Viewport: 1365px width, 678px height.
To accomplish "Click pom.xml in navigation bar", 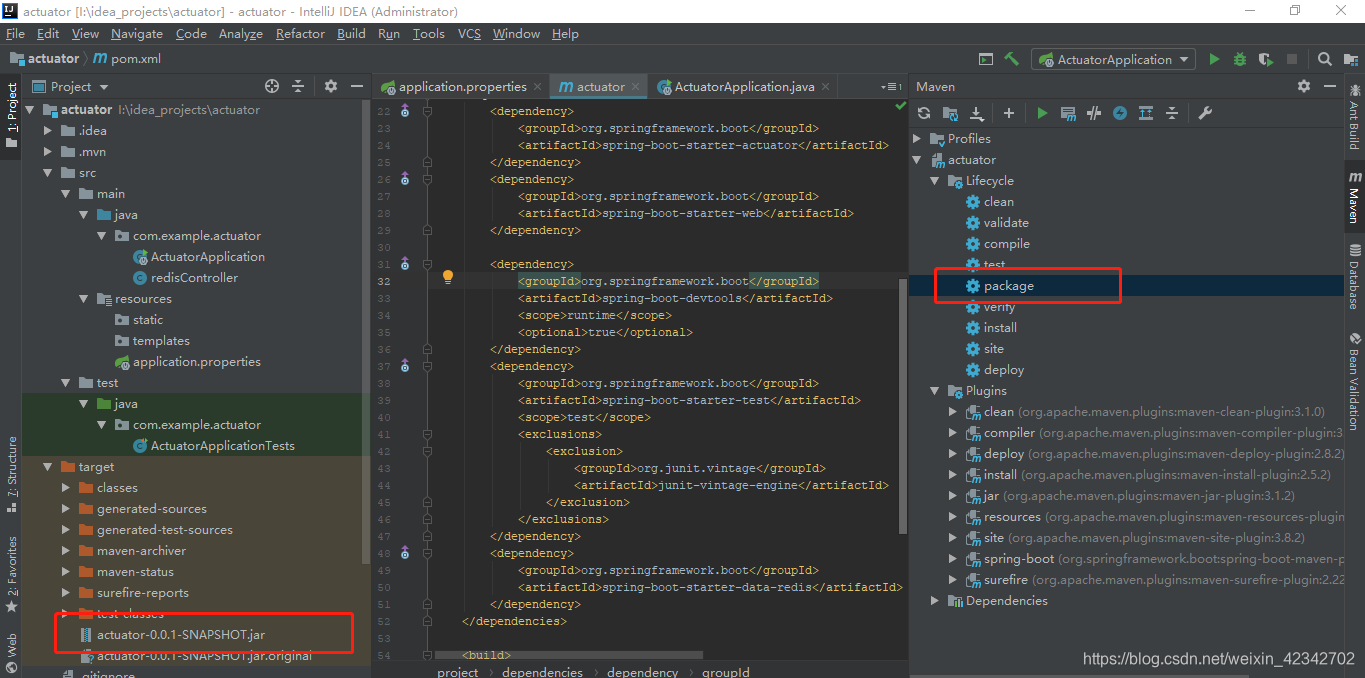I will pos(127,59).
